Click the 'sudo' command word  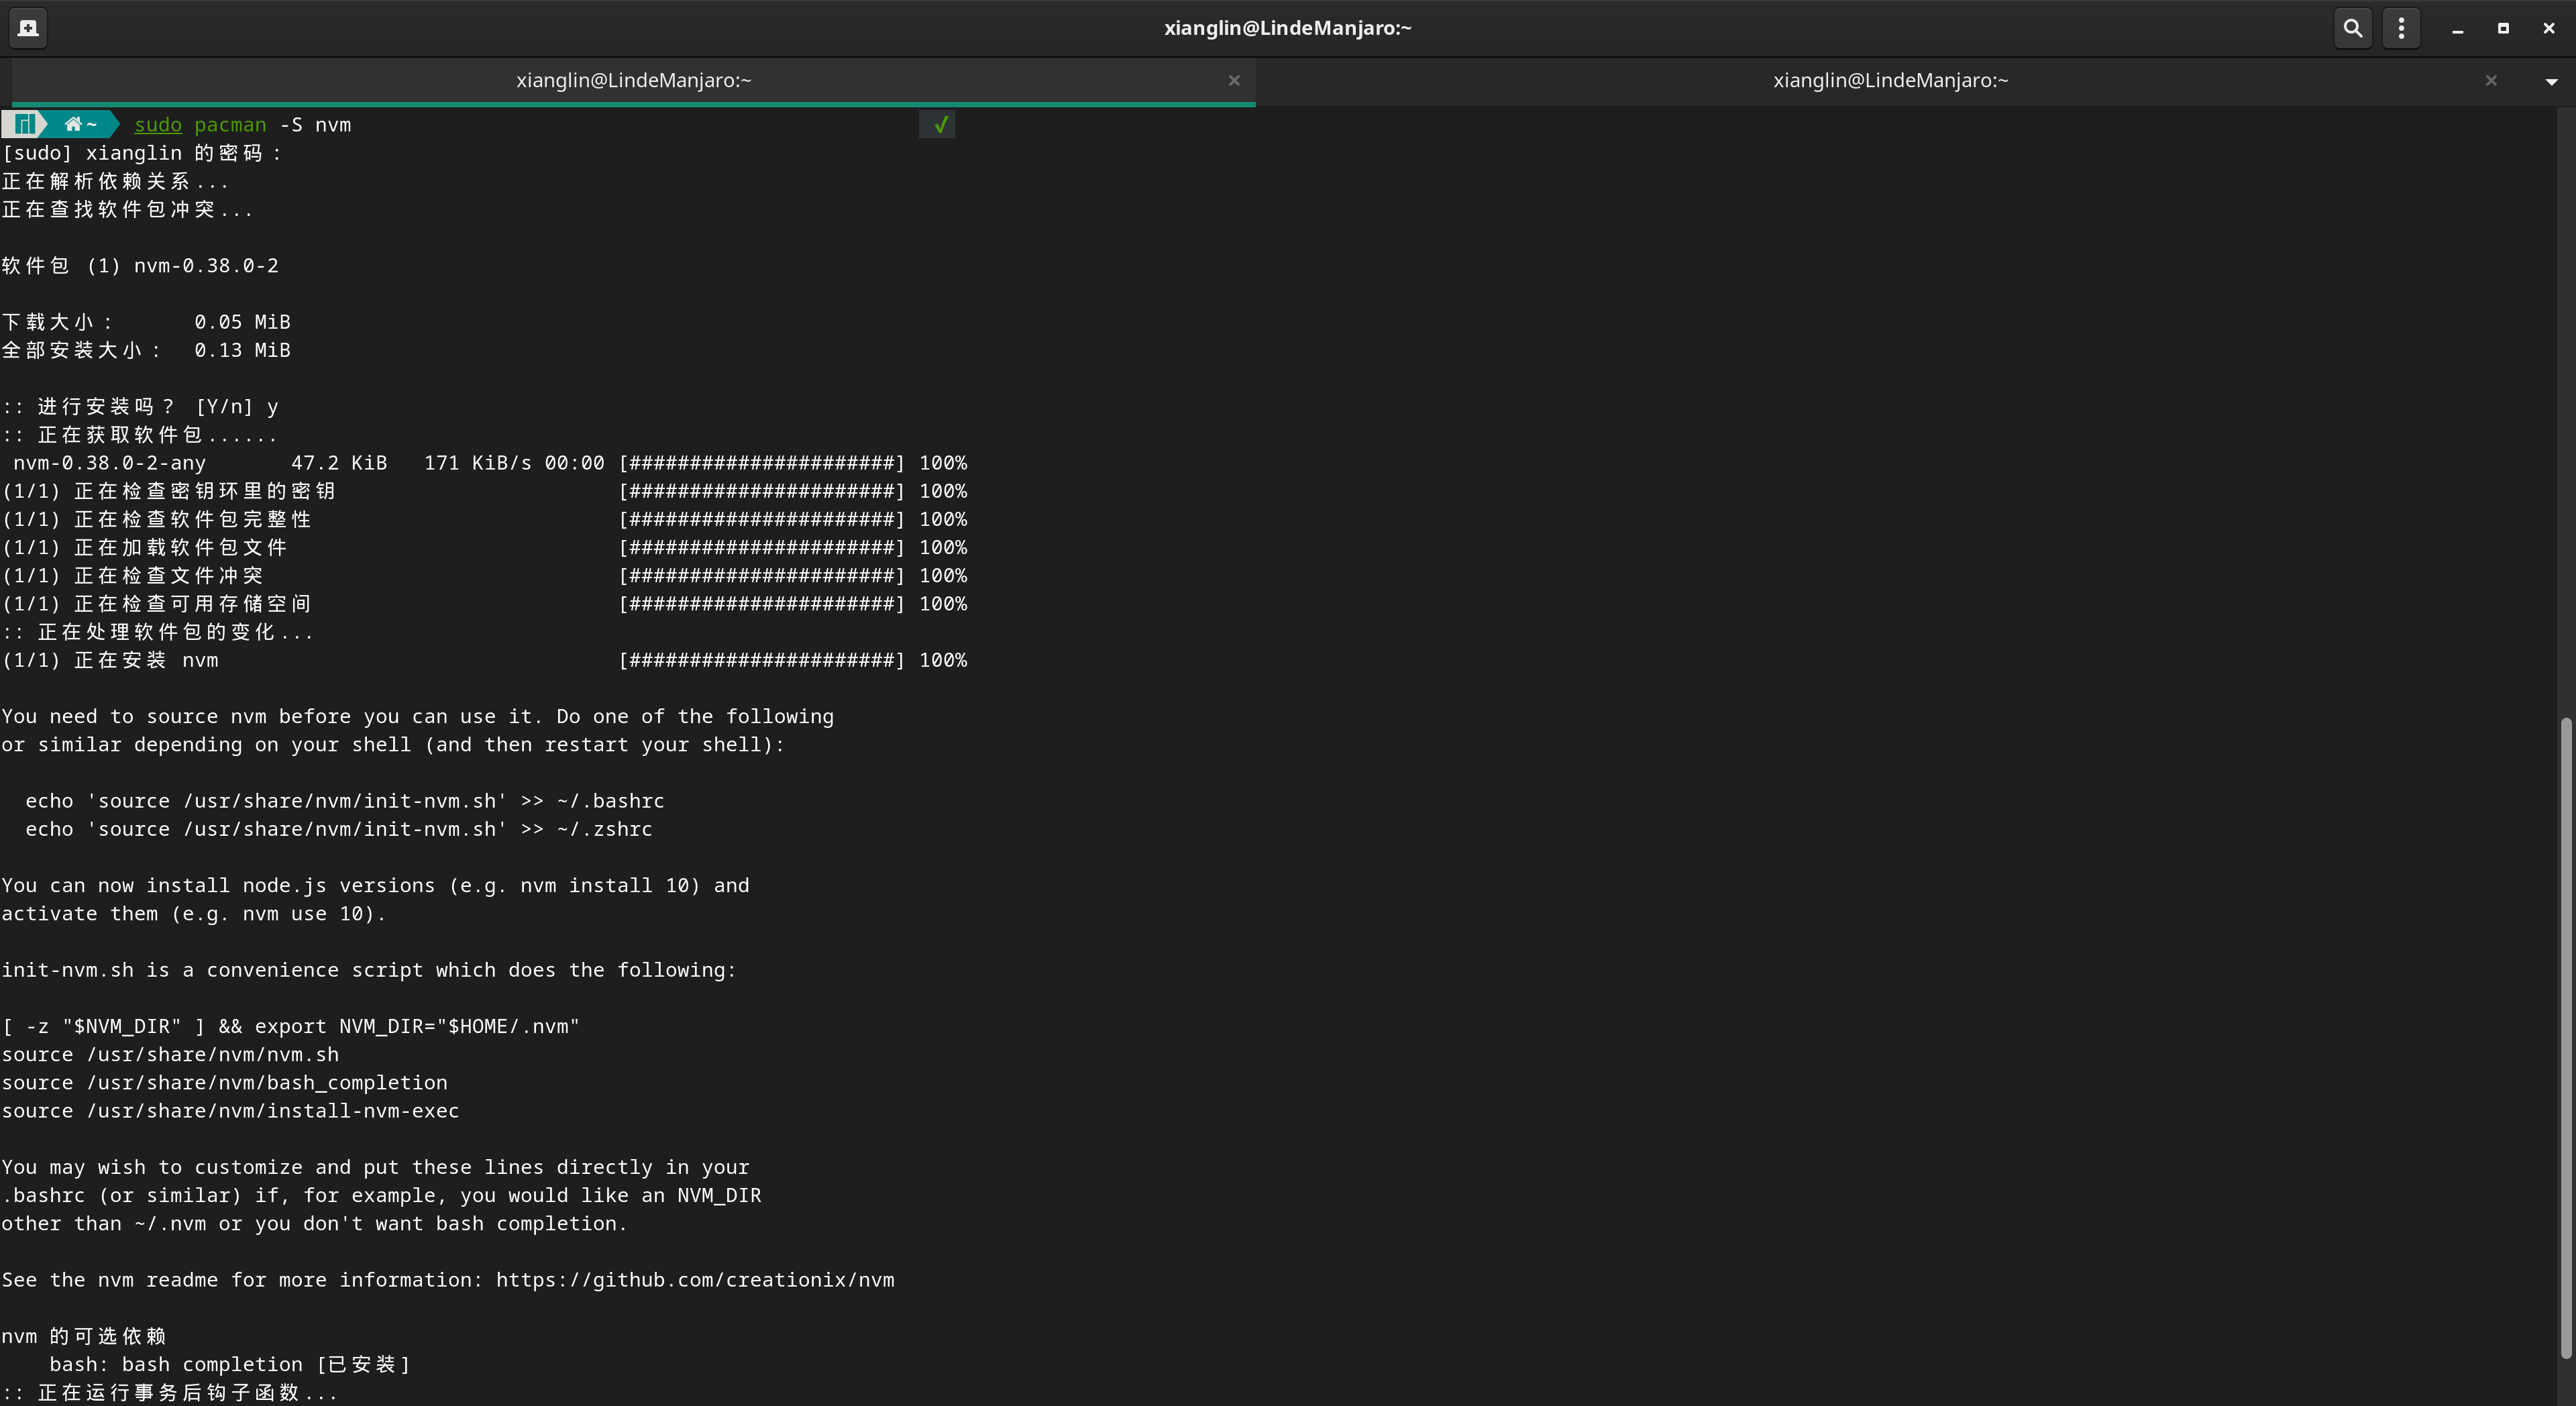click(x=158, y=125)
